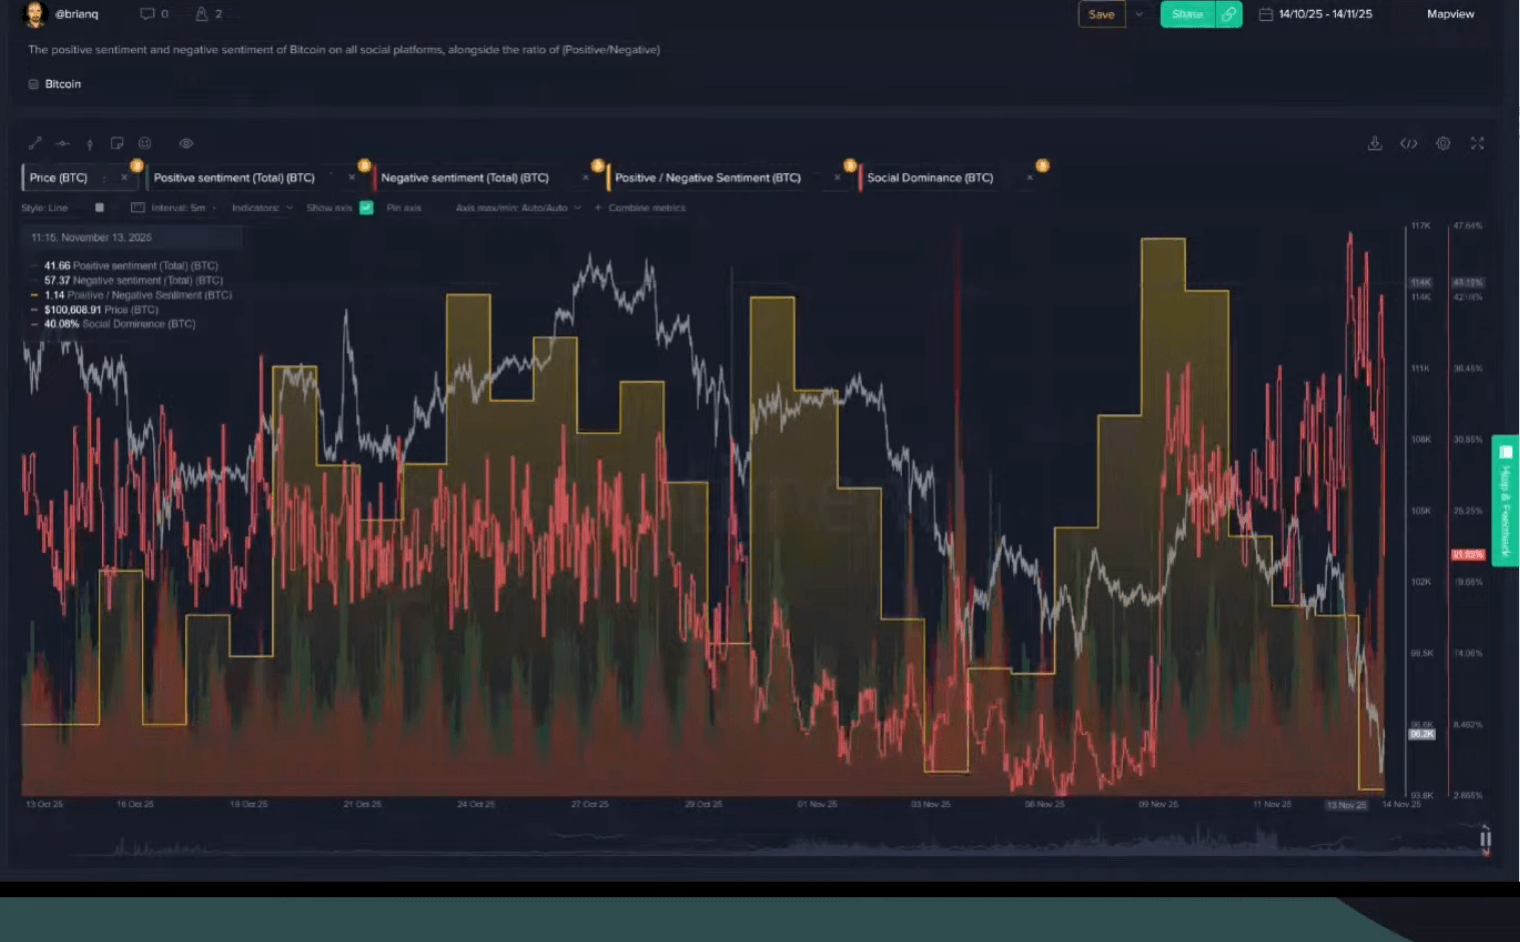Select the horizontal line drawing tool
This screenshot has height=942, width=1520.
62,143
